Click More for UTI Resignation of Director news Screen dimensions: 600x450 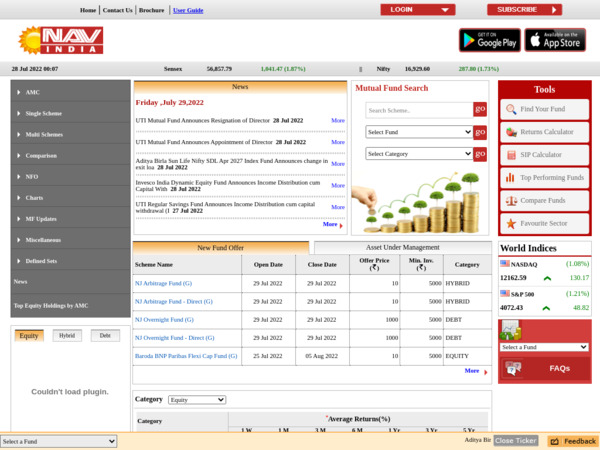[338, 120]
